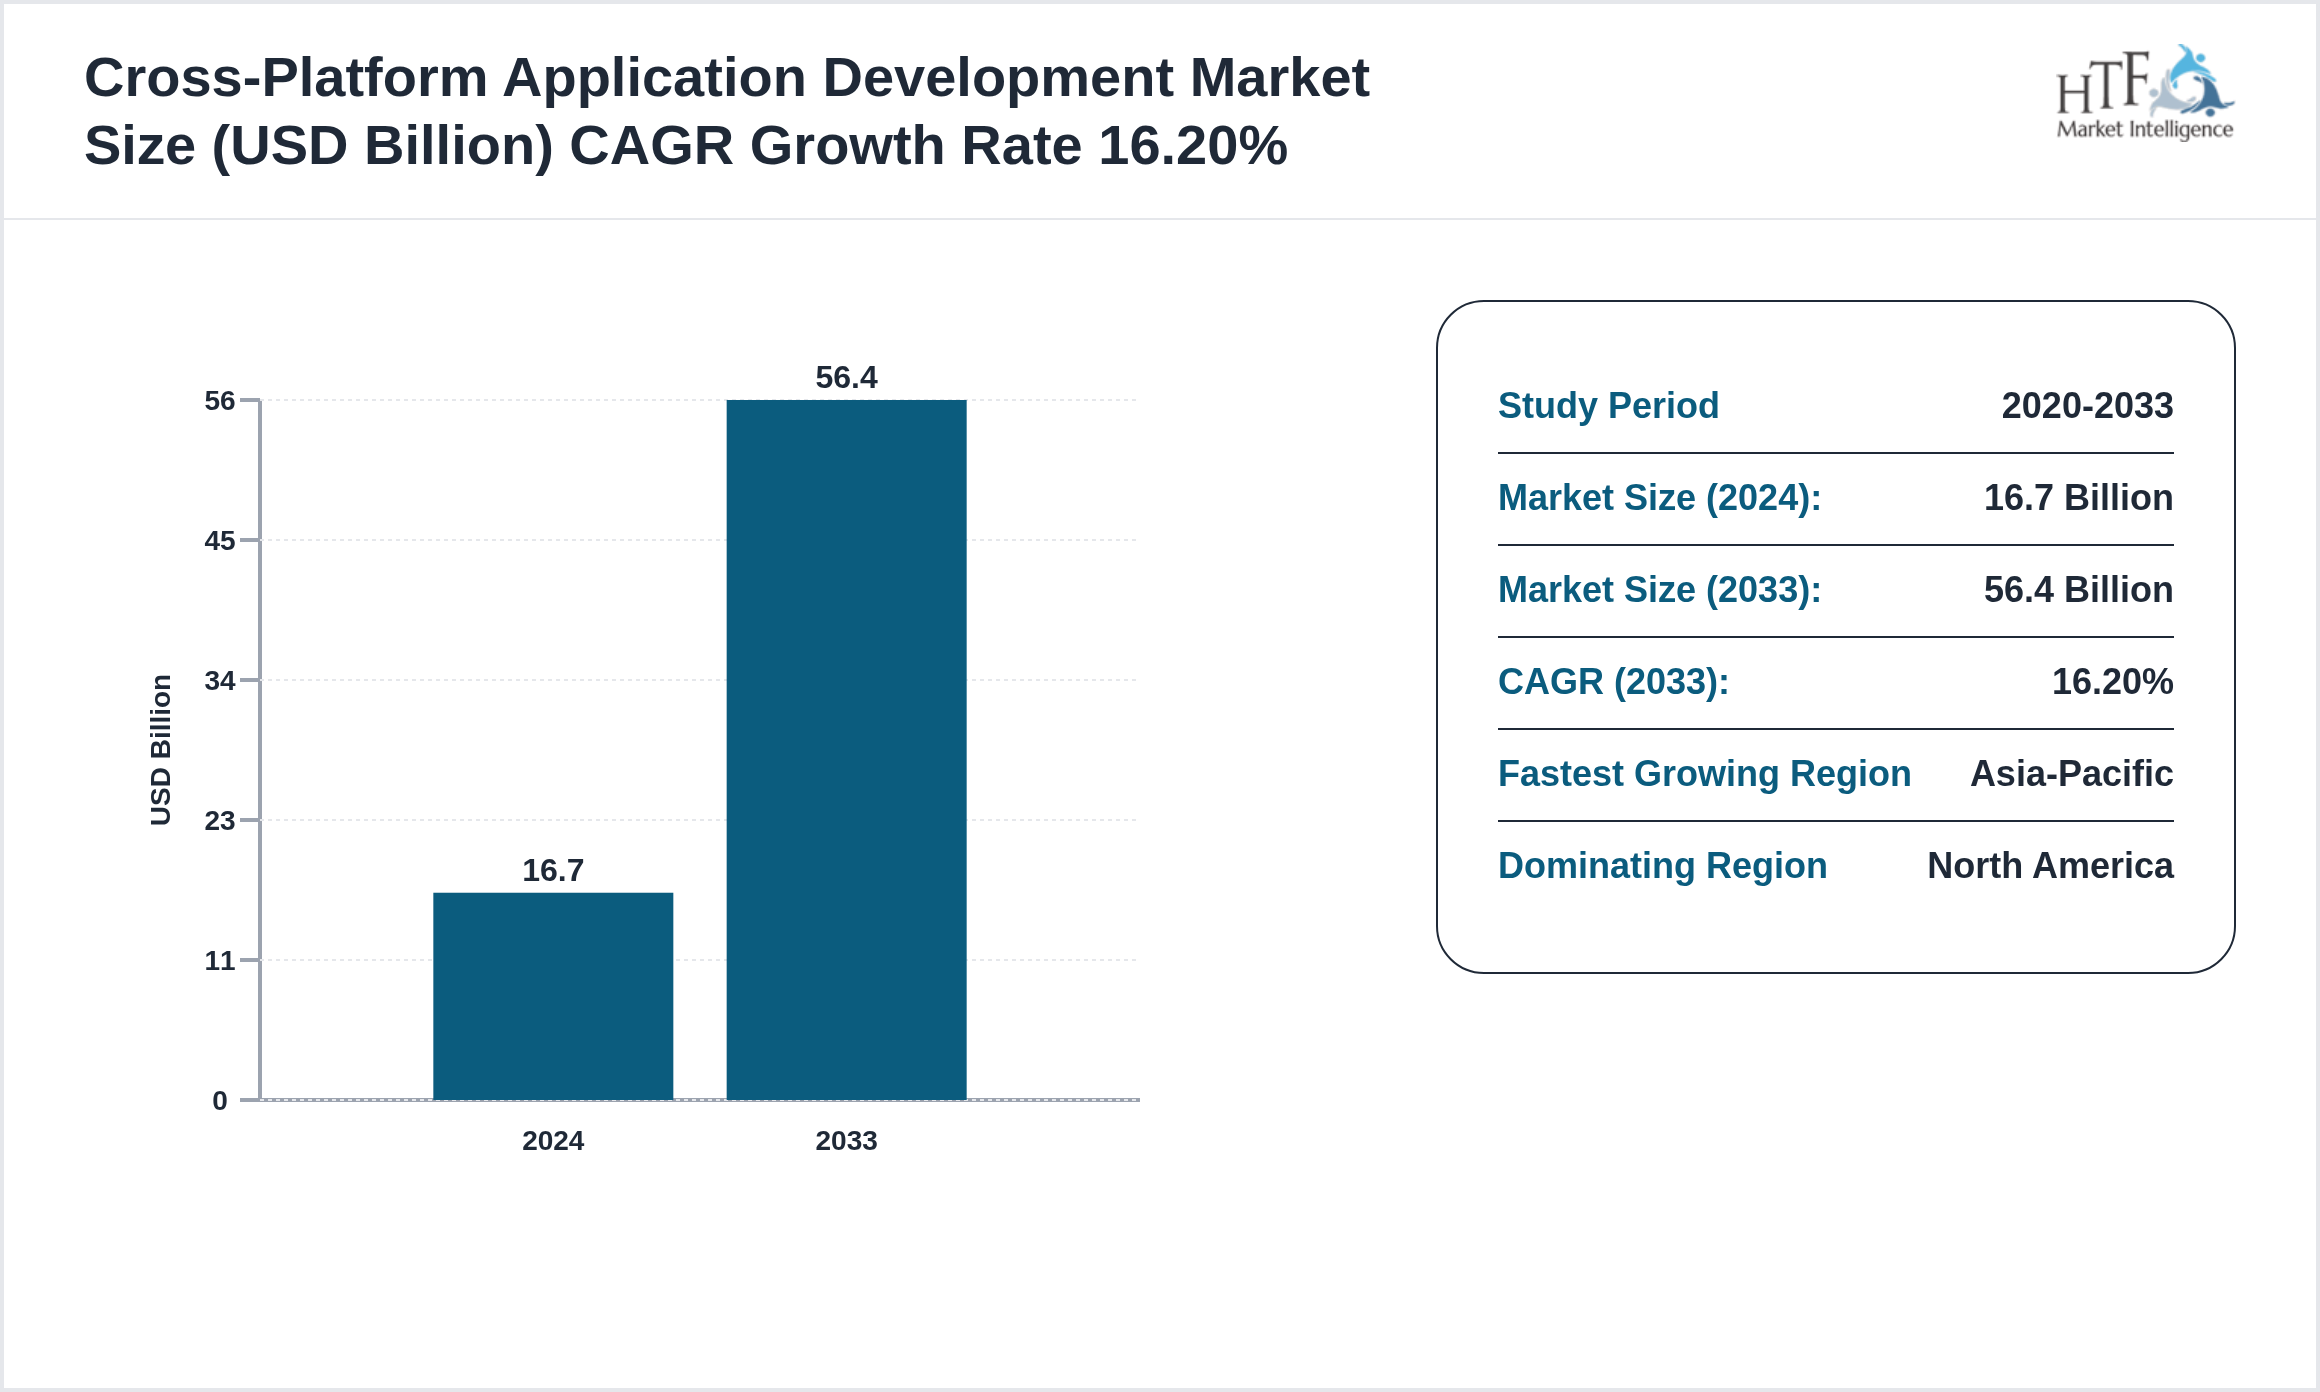Click the 2033 x-axis label
The image size is (2320, 1392).
[x=845, y=1140]
